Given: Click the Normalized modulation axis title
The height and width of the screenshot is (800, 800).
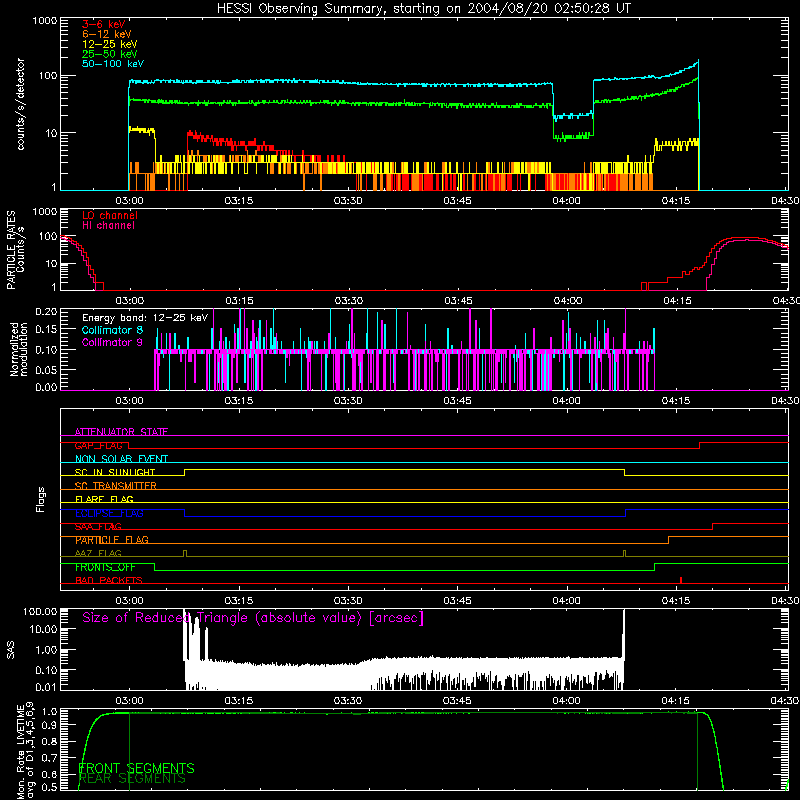Looking at the screenshot, I should tap(19, 349).
